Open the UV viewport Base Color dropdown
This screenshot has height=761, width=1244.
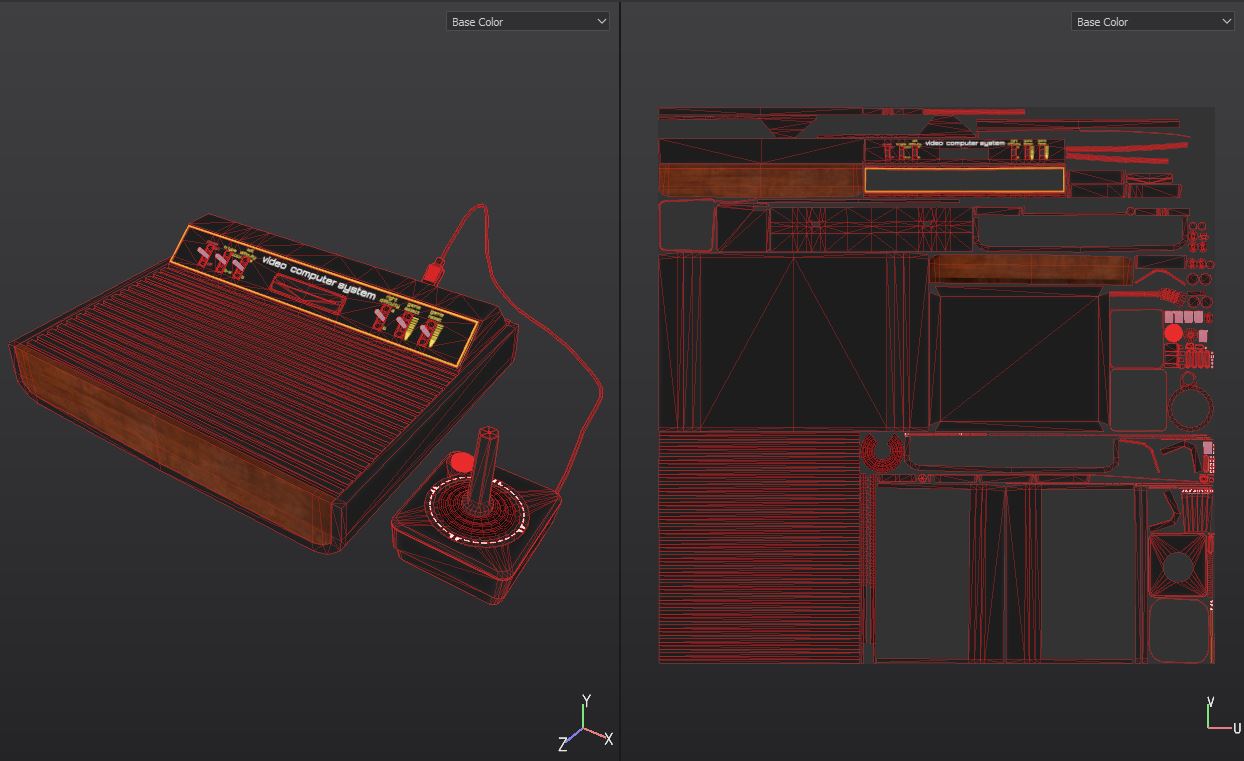click(1152, 21)
